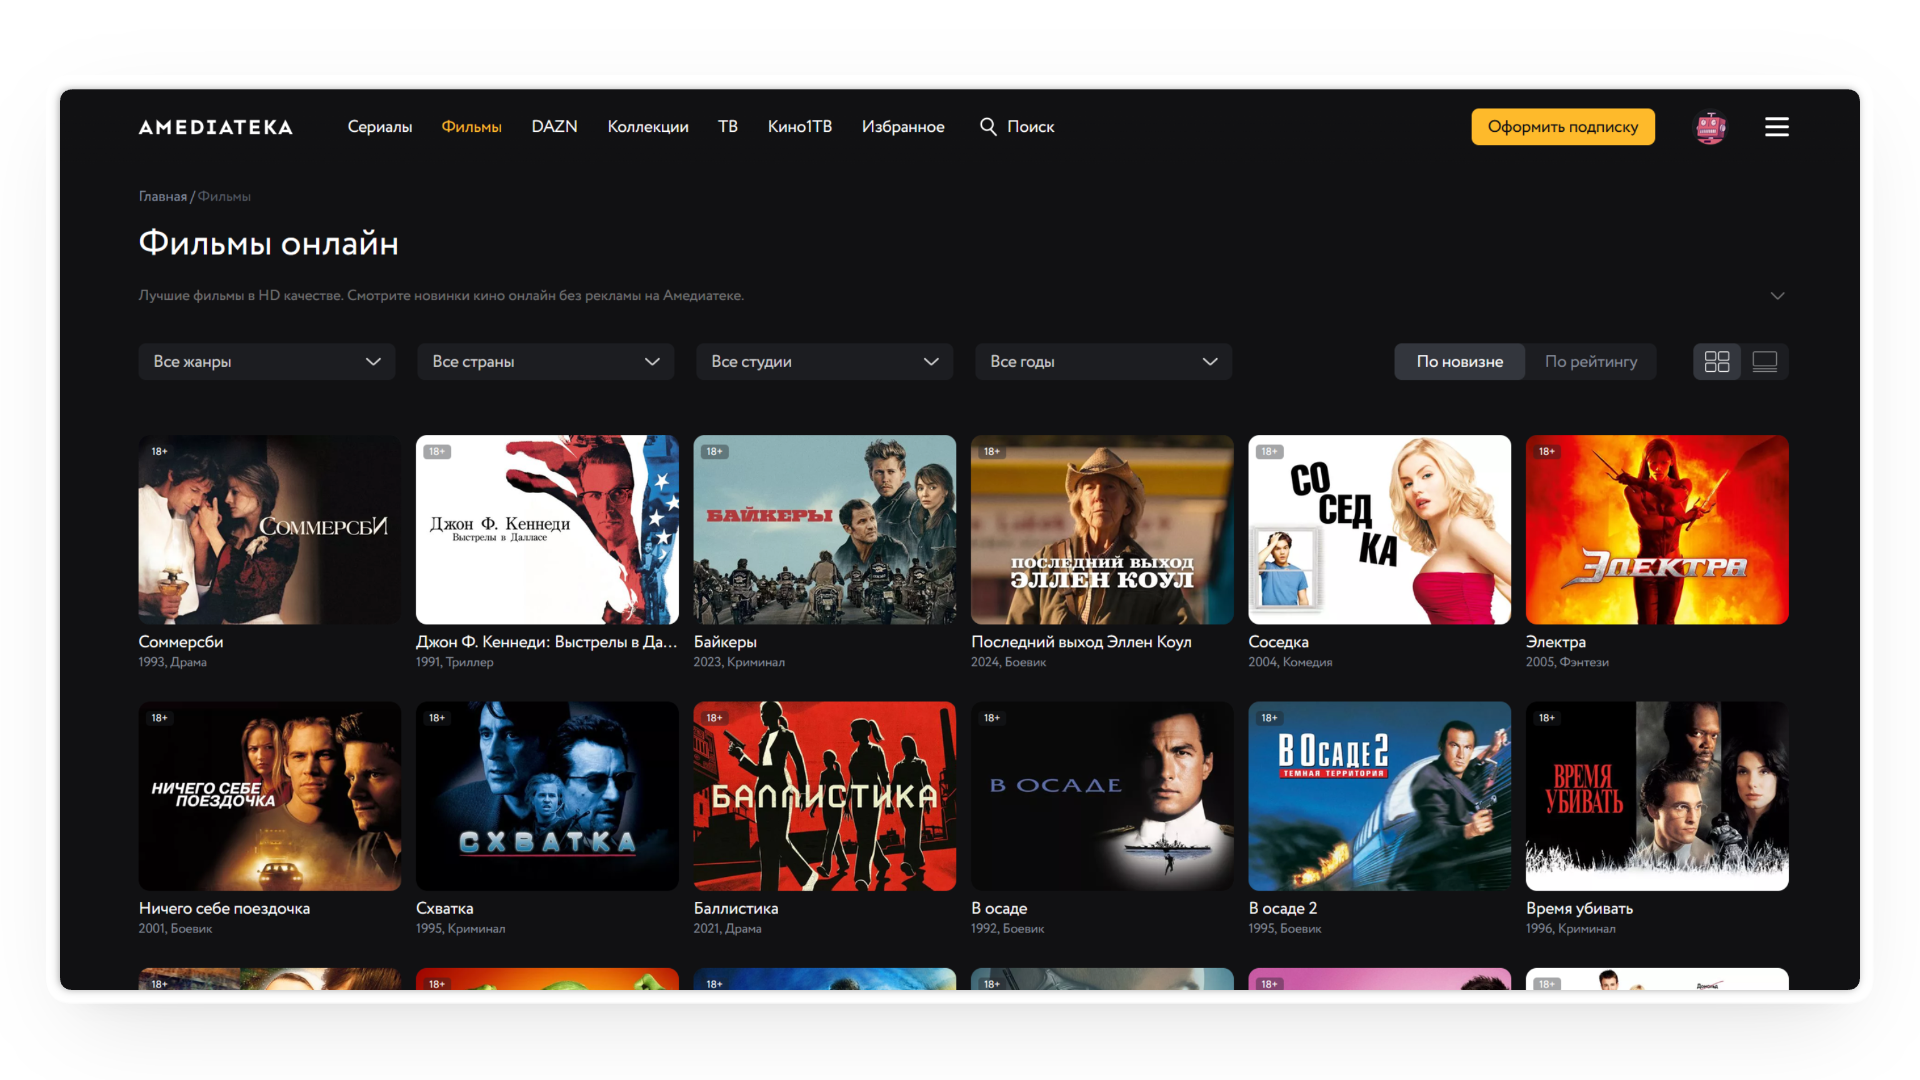Open the hamburger menu
Screen dimensions: 1920x1080
click(x=1777, y=127)
